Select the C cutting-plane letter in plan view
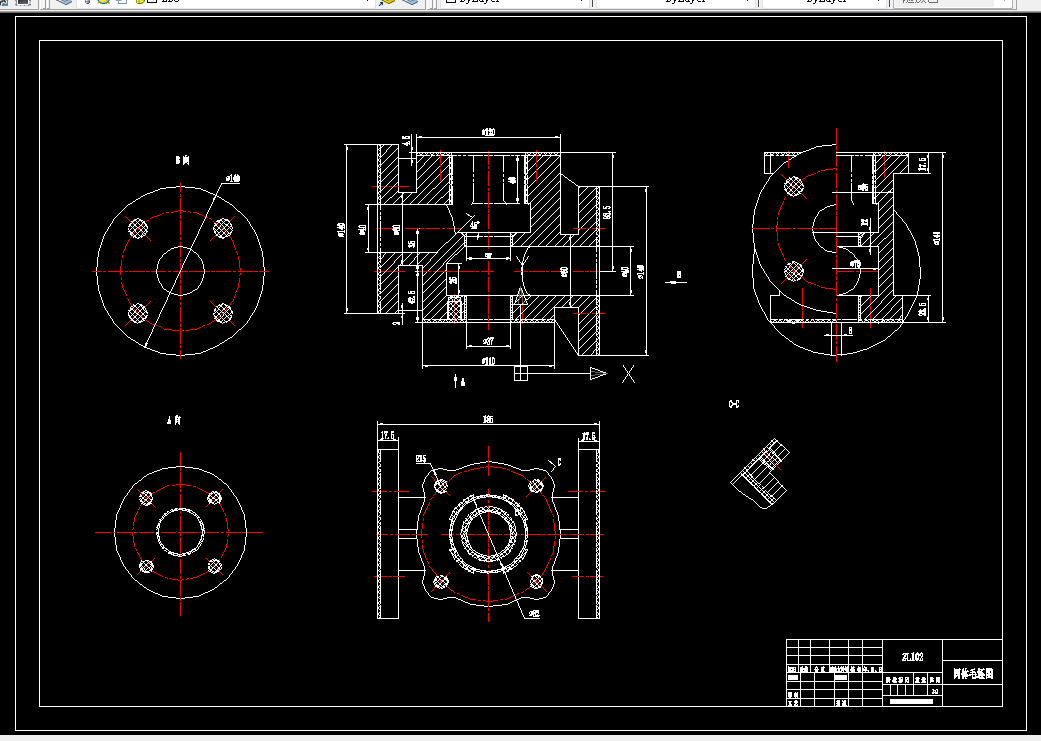 pos(559,462)
